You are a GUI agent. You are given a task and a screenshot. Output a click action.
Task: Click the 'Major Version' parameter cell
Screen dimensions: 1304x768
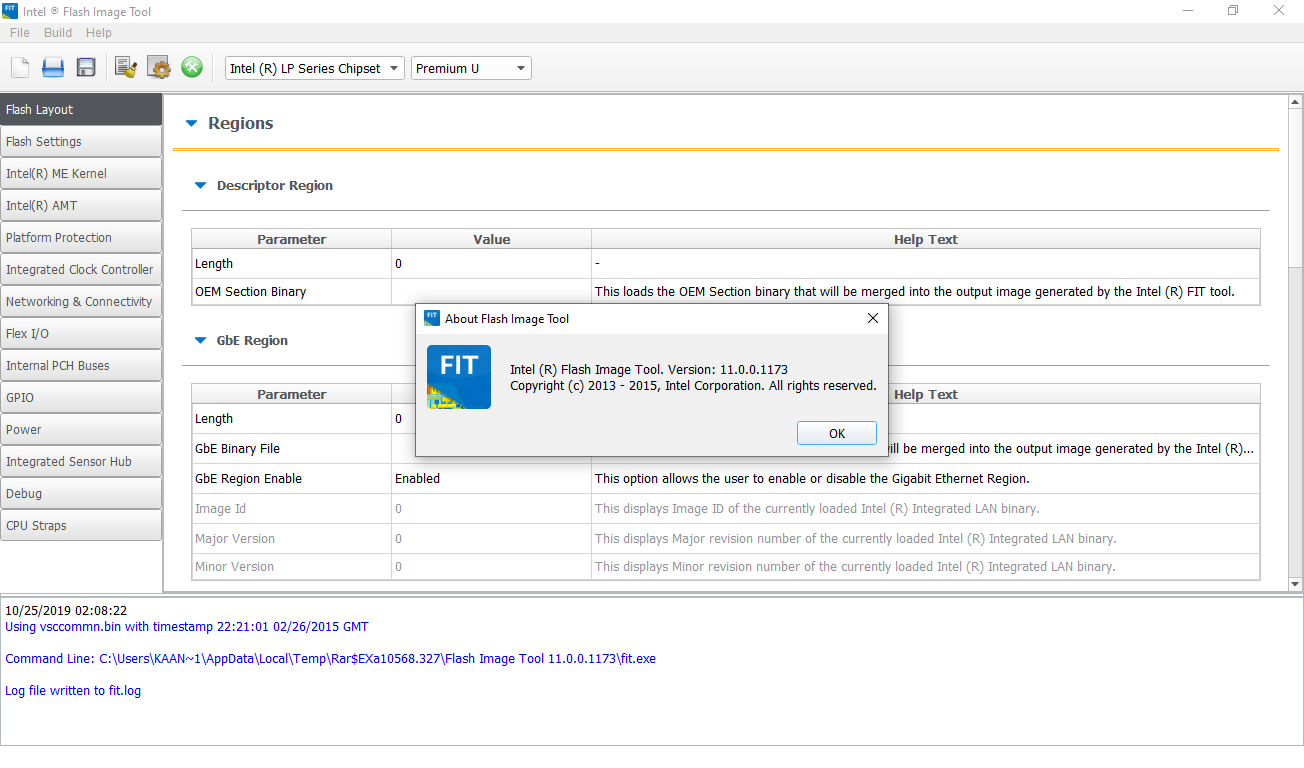click(292, 539)
